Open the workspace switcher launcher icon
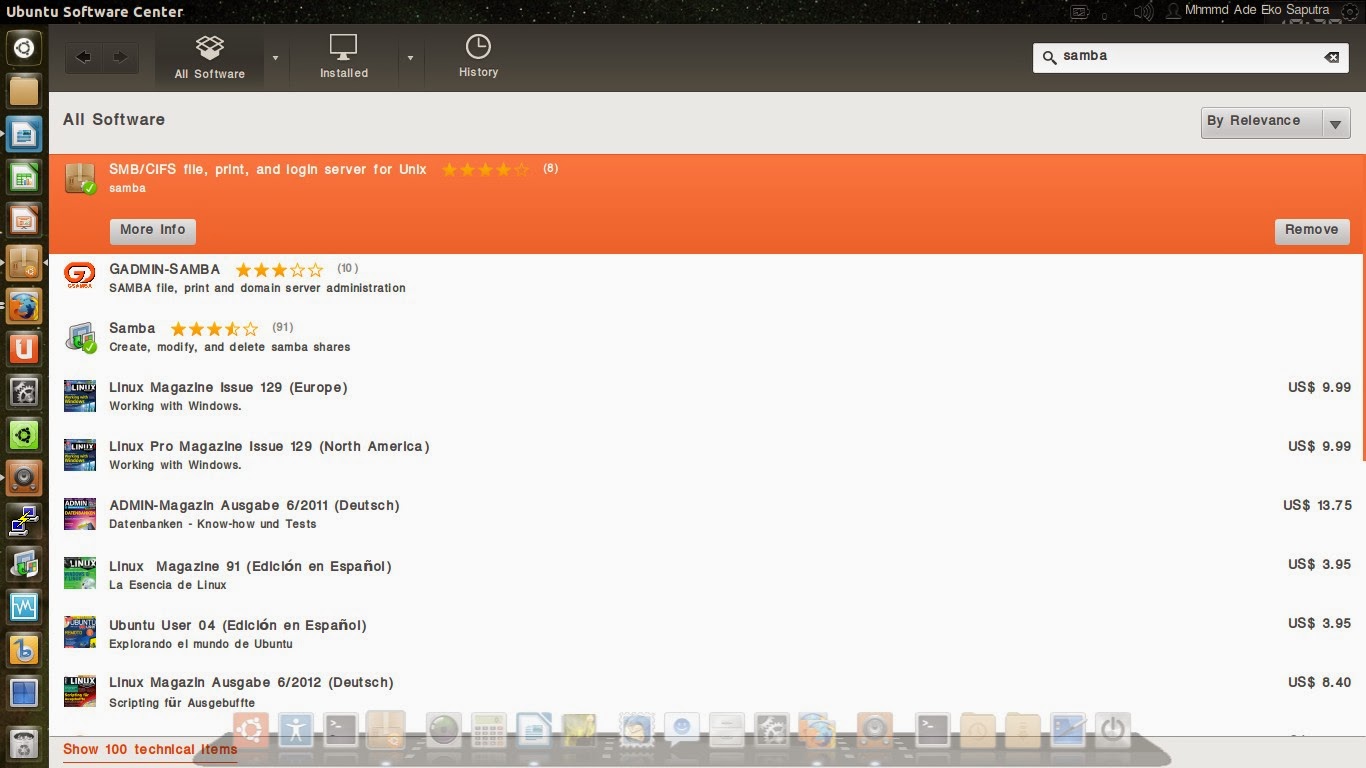Screen dimensions: 1366x768 (24, 692)
